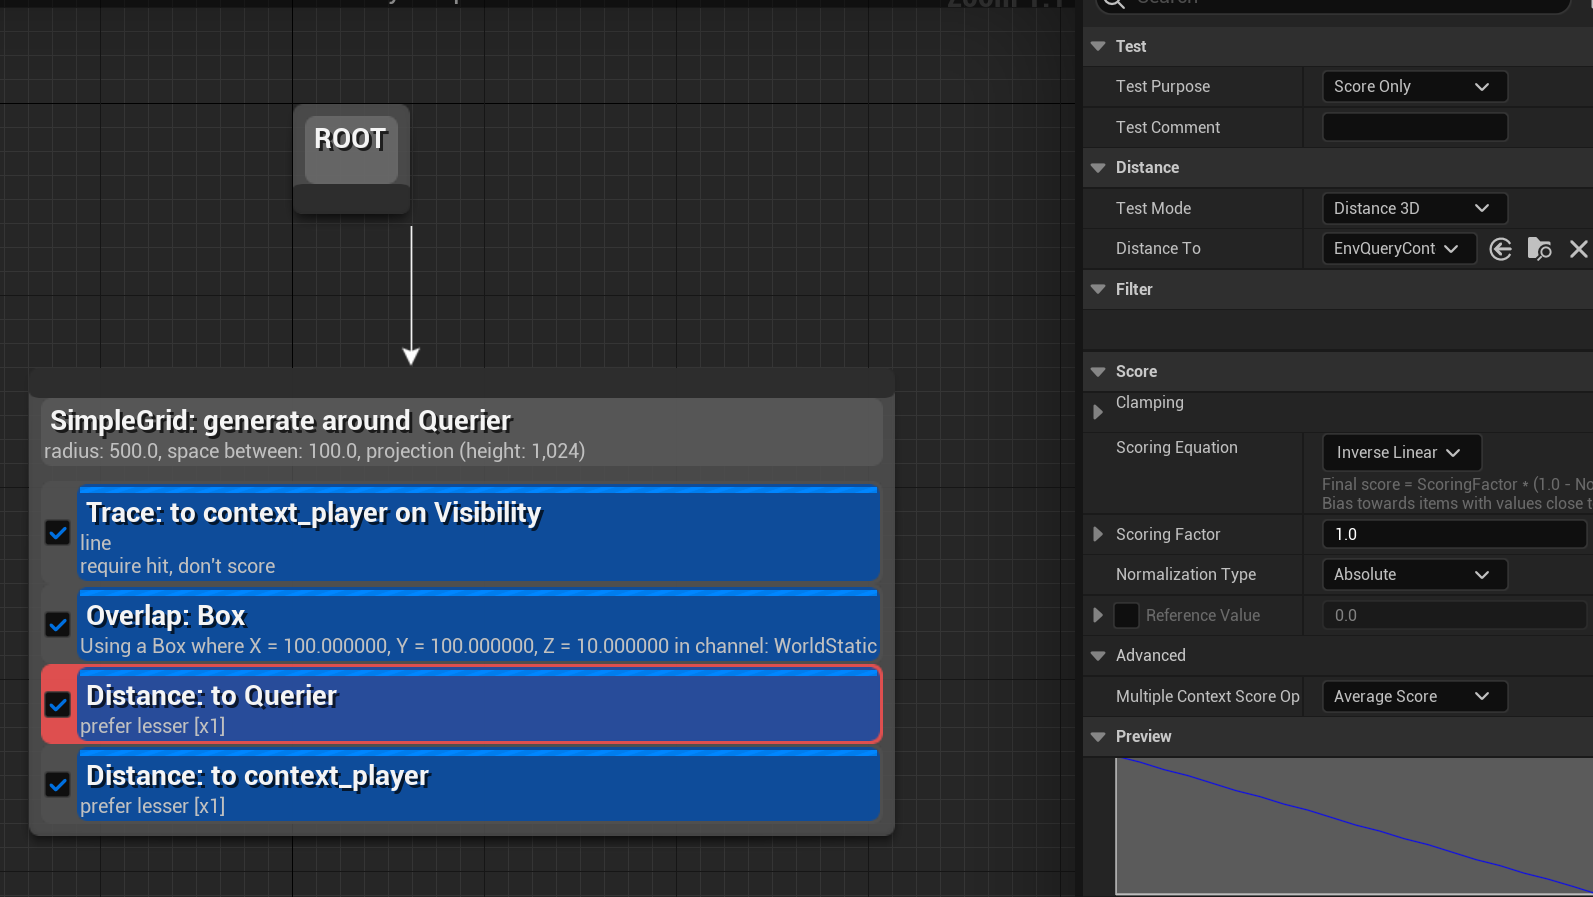Click the Scoring Equation label

coord(1176,448)
